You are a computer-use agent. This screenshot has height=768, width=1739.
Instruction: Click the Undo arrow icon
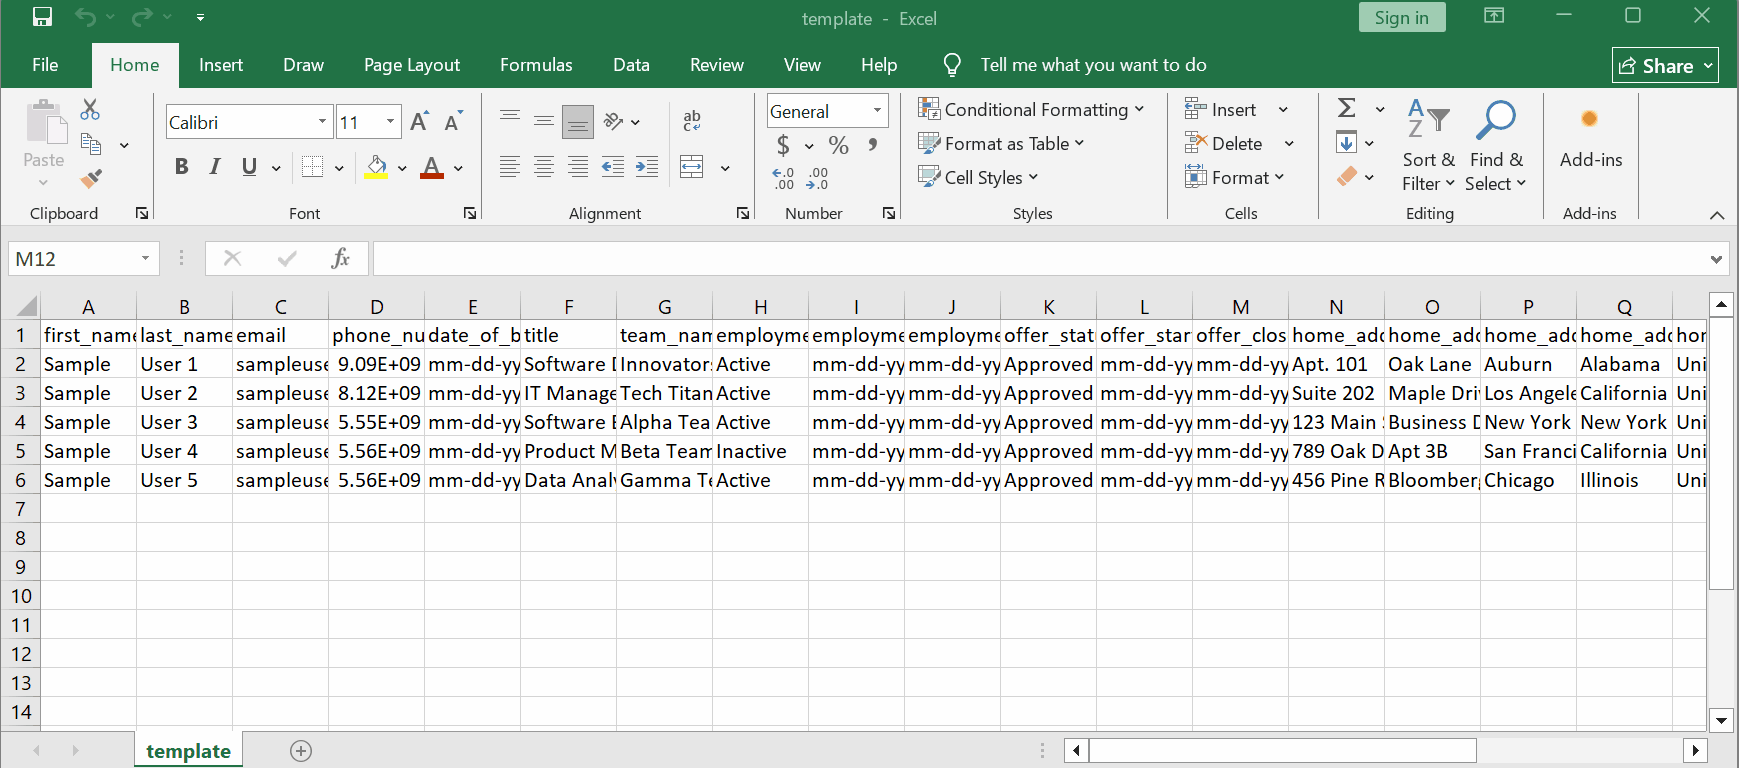pos(86,17)
